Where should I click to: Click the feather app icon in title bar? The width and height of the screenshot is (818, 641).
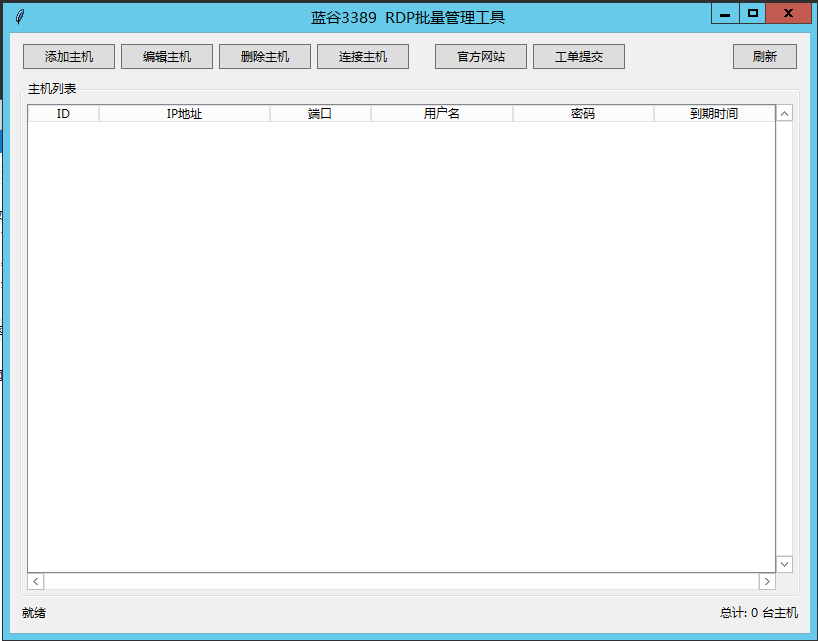(20, 17)
